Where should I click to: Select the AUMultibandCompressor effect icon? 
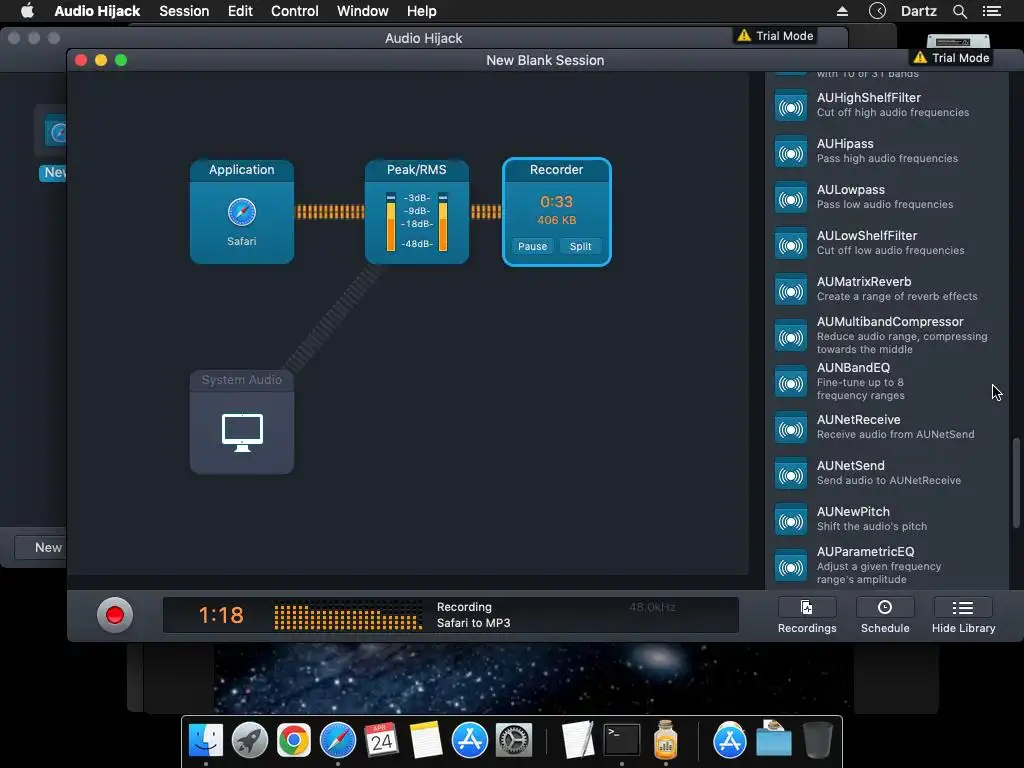point(791,337)
